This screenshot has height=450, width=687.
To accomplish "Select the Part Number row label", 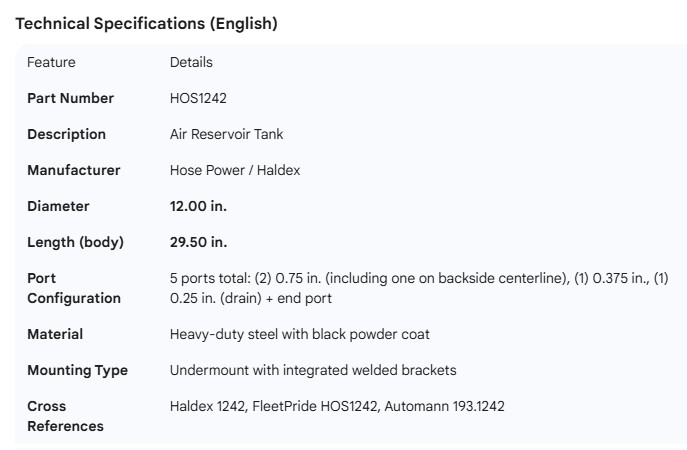I will 70,98.
